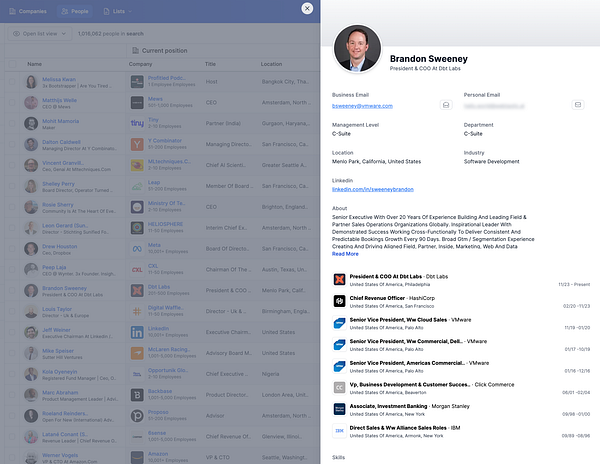This screenshot has width=600, height=464.
Task: Expand Read More in the About section
Action: [x=345, y=254]
